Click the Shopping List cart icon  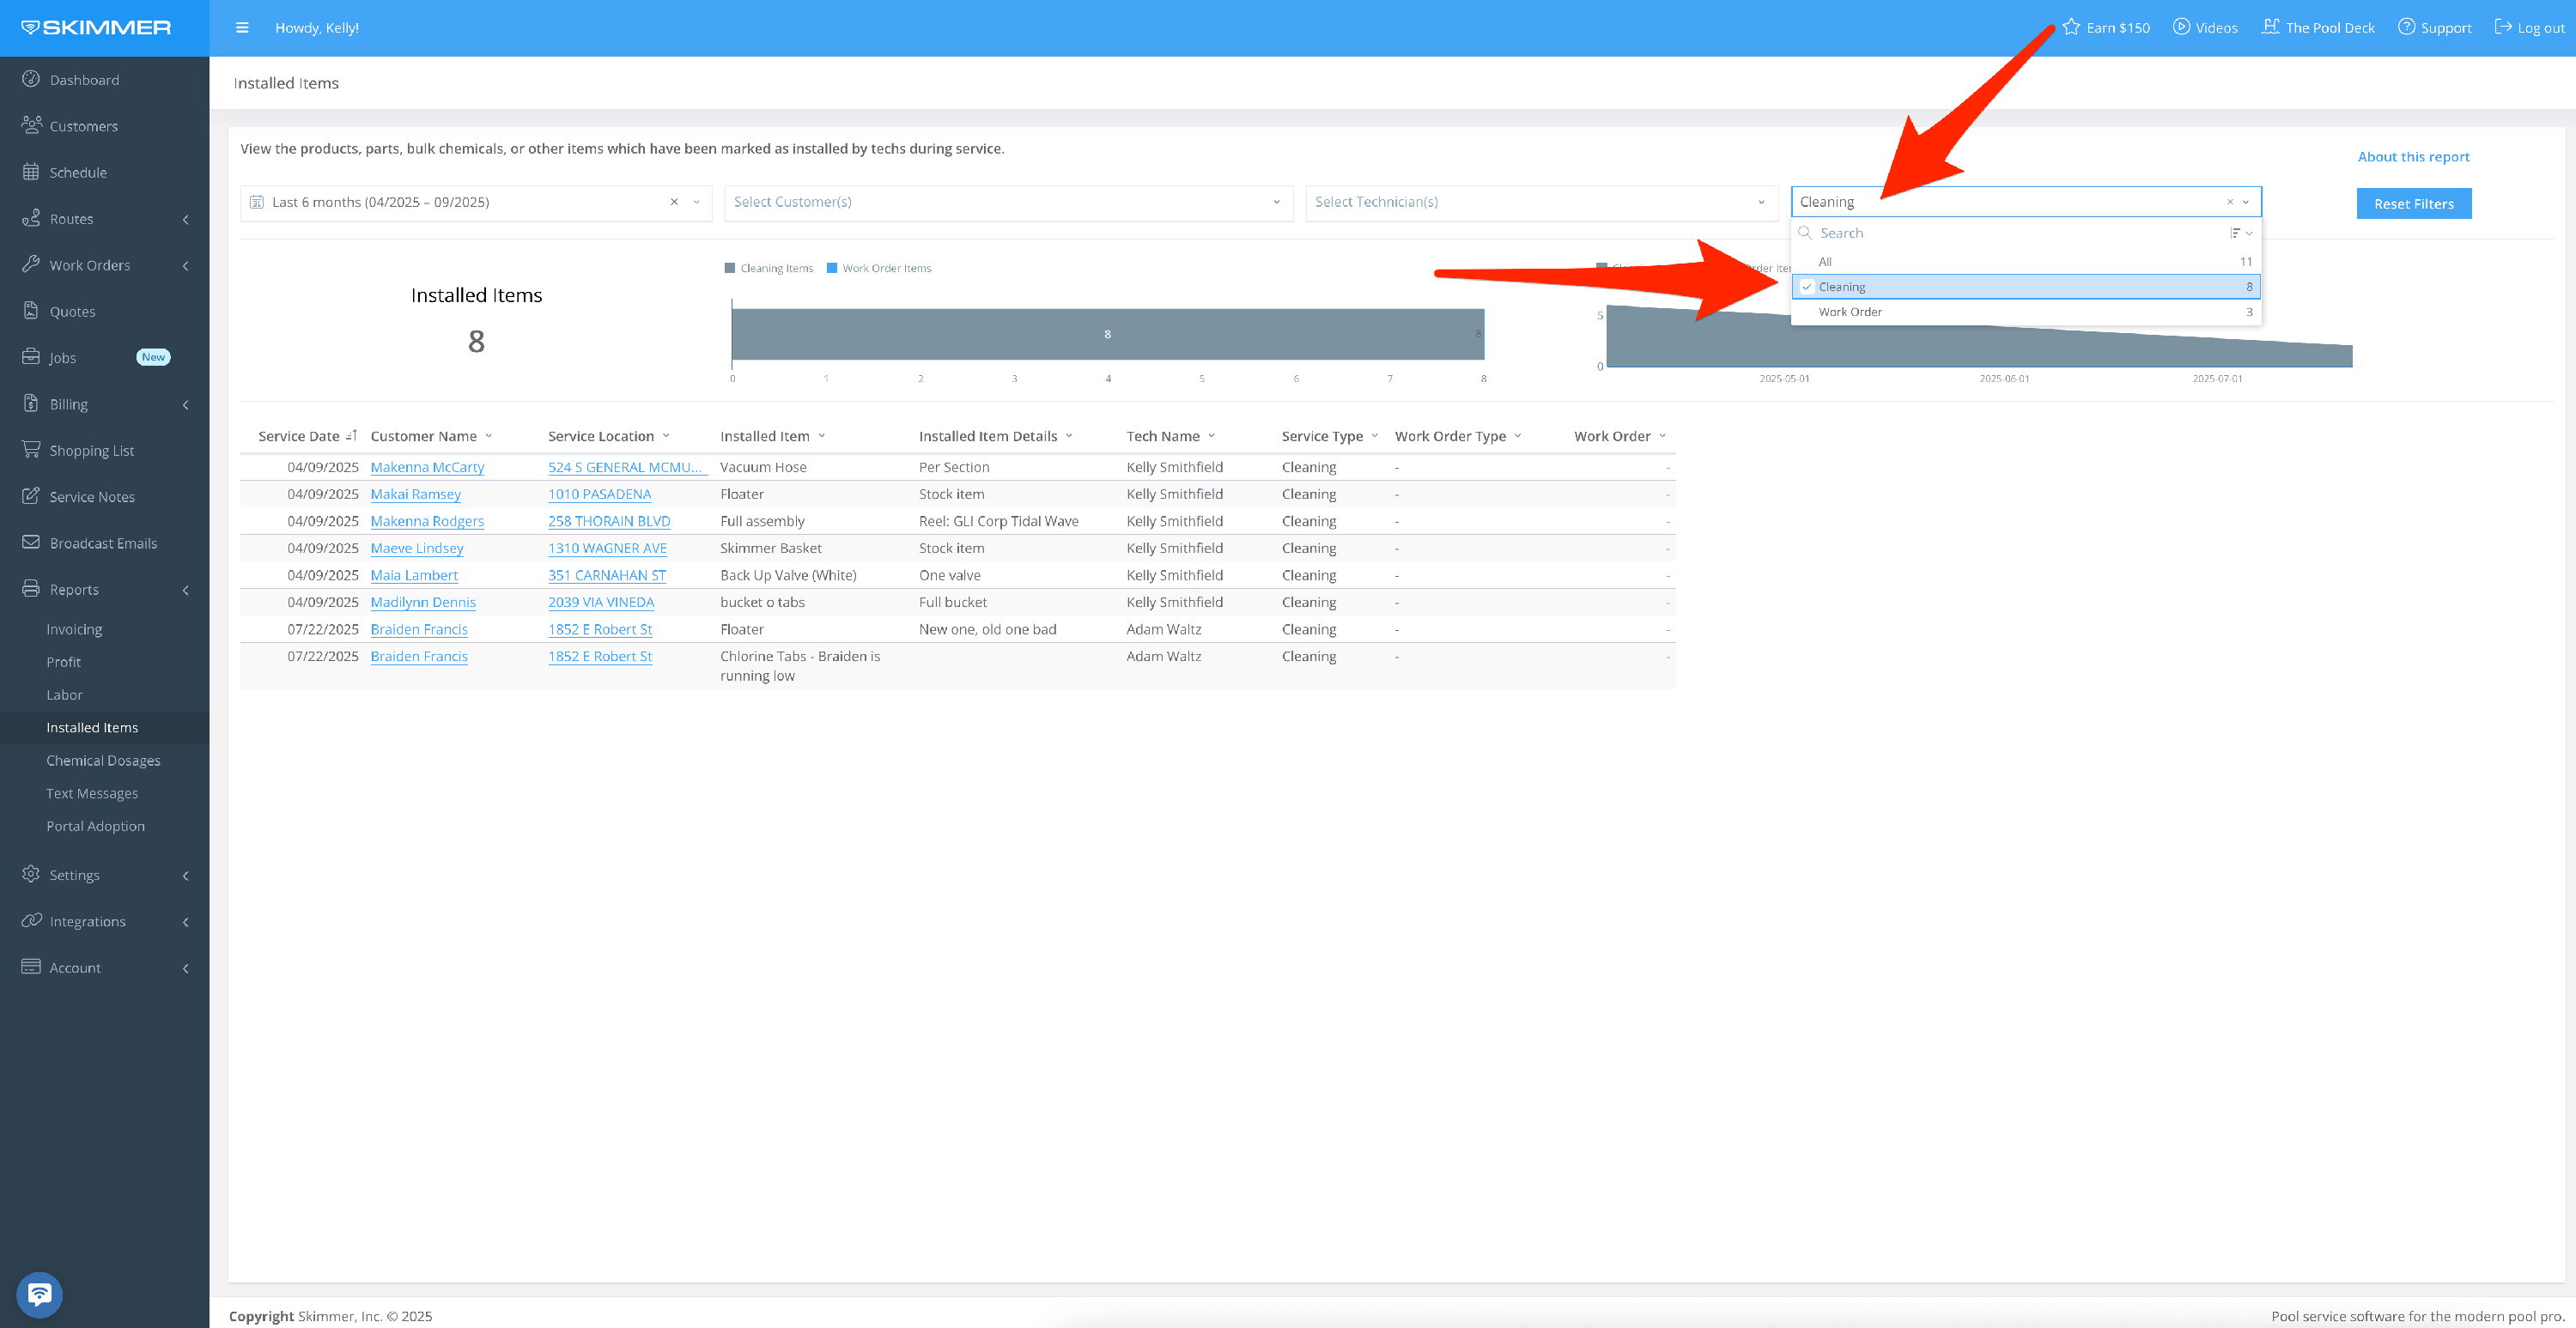pos(31,450)
